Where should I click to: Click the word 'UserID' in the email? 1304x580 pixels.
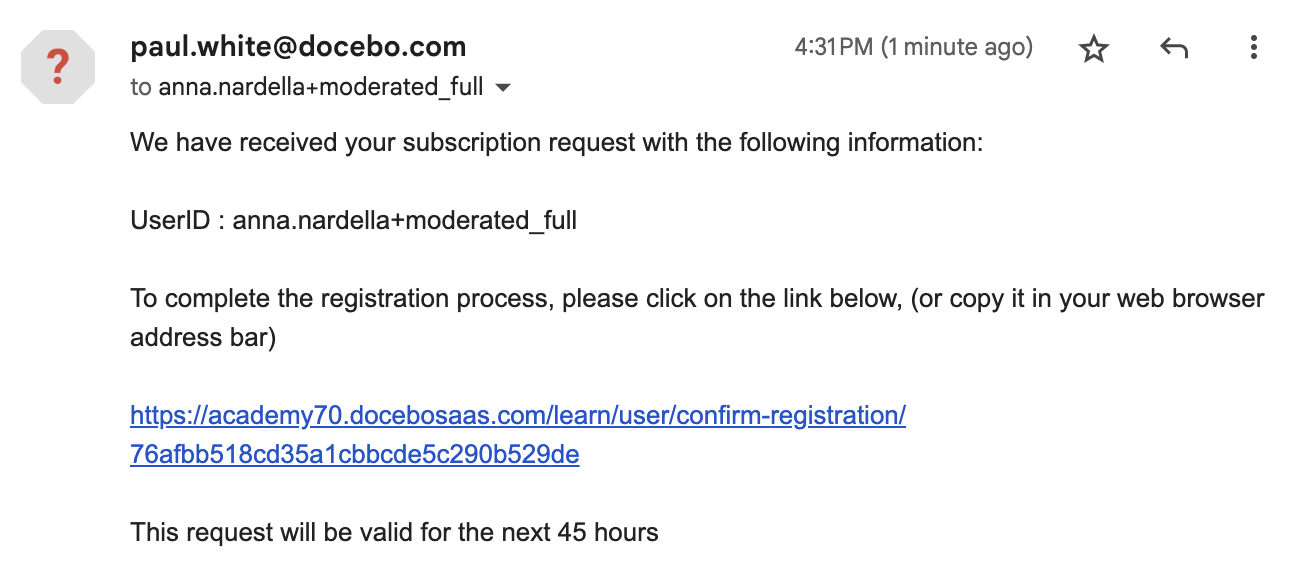point(170,220)
